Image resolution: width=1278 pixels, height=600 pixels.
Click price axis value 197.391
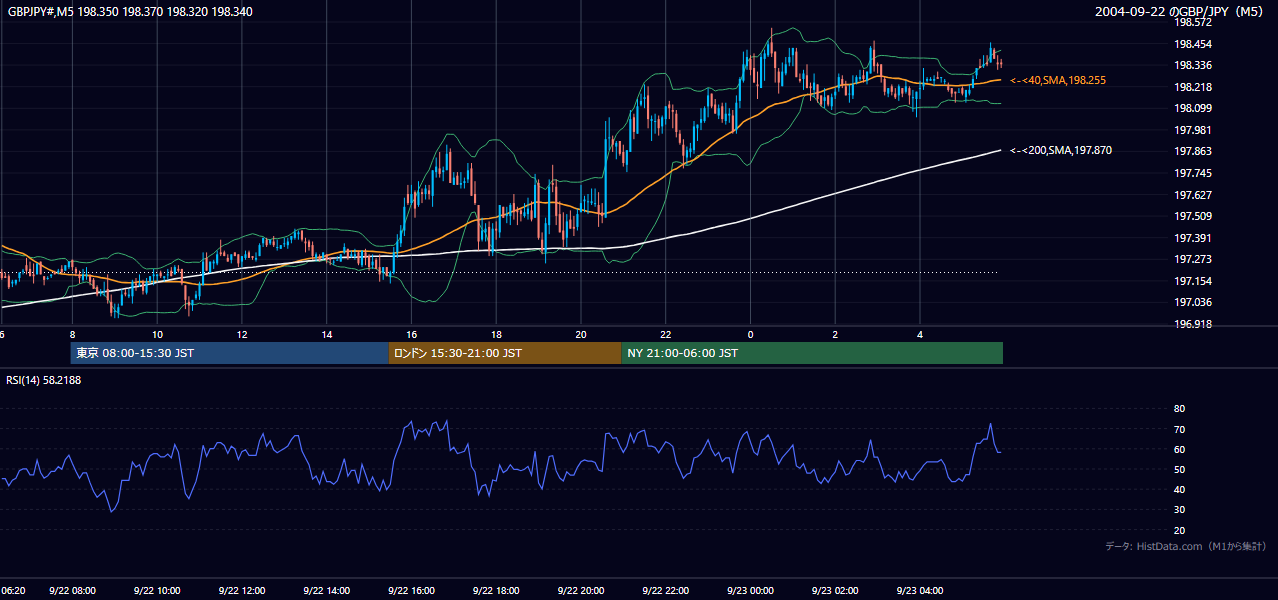(1193, 238)
